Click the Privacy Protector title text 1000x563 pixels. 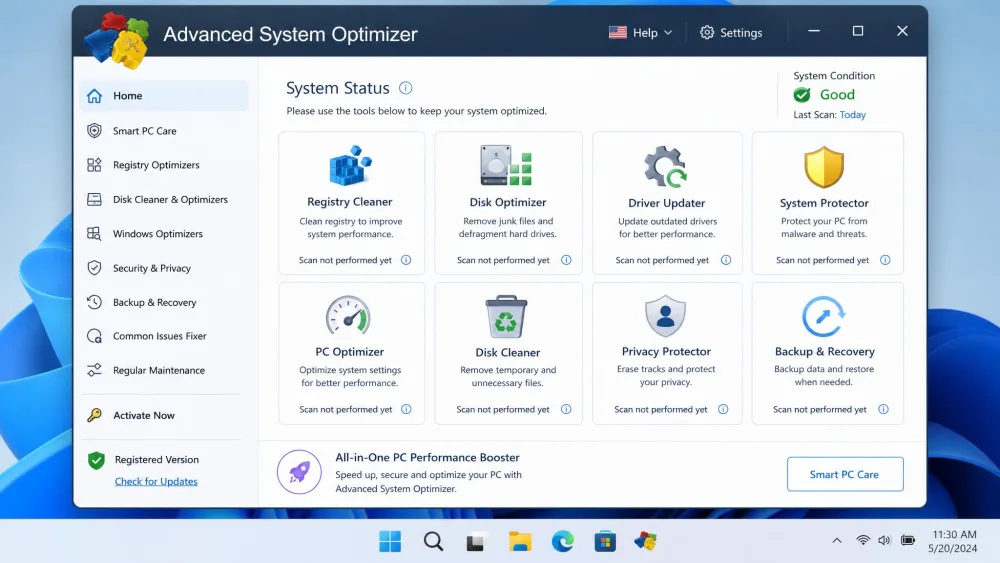666,351
